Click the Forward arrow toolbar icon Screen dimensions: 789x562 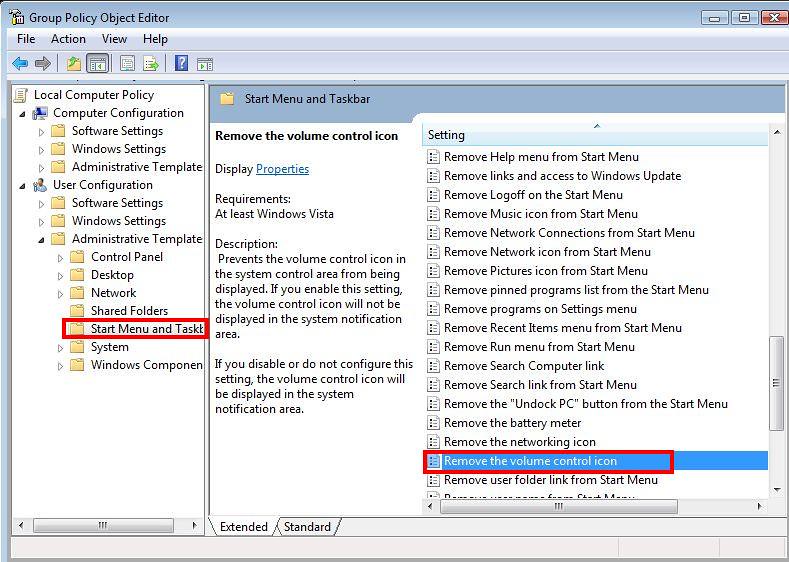pos(43,63)
